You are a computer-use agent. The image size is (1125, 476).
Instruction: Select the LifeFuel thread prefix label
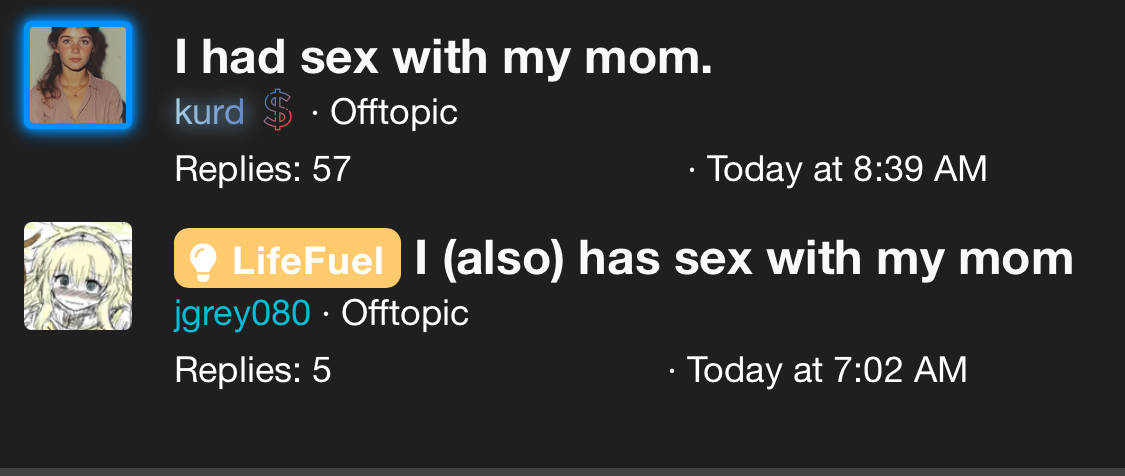tap(287, 258)
